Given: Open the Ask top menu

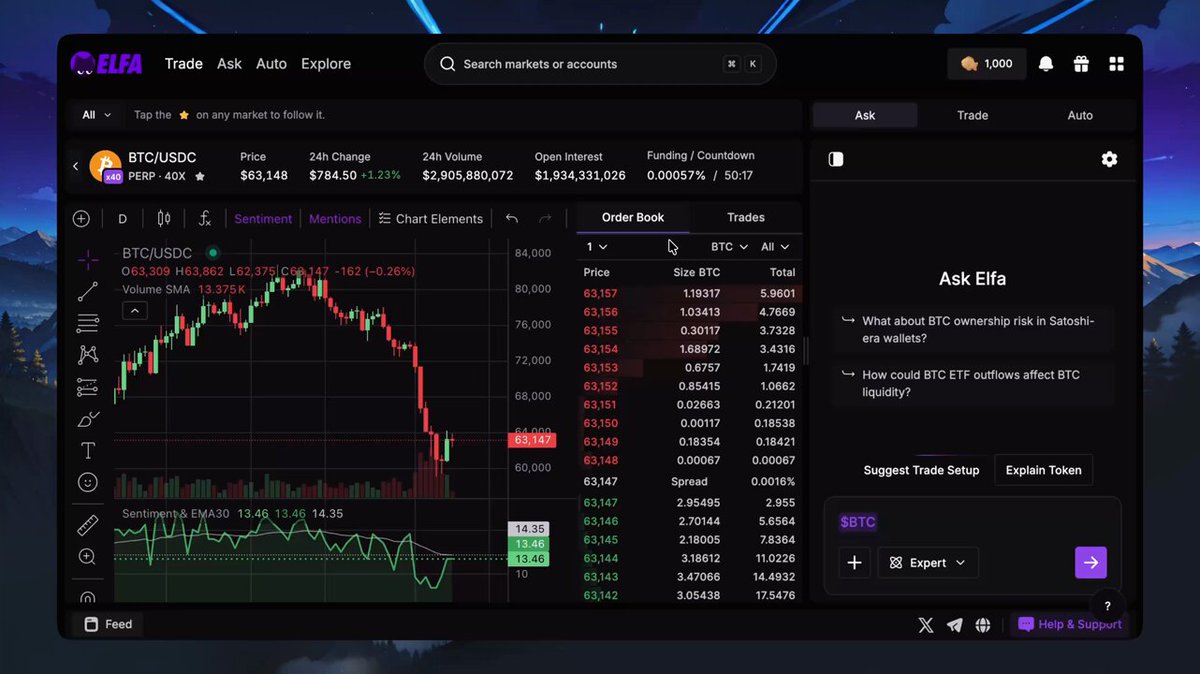Looking at the screenshot, I should [x=229, y=64].
